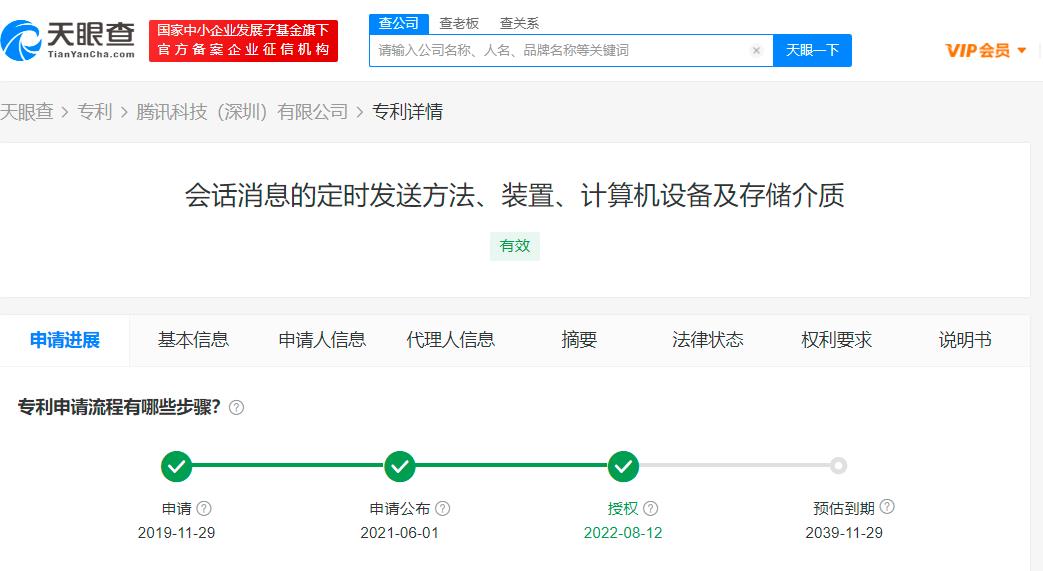Screen dimensions: 1043x571
Task: Click the 专利申请流程有哪些步骤 heading
Action: [x=118, y=407]
